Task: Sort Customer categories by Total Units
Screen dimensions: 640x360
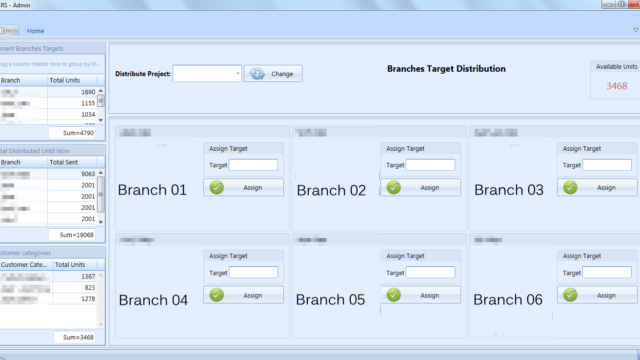Action: 75,265
